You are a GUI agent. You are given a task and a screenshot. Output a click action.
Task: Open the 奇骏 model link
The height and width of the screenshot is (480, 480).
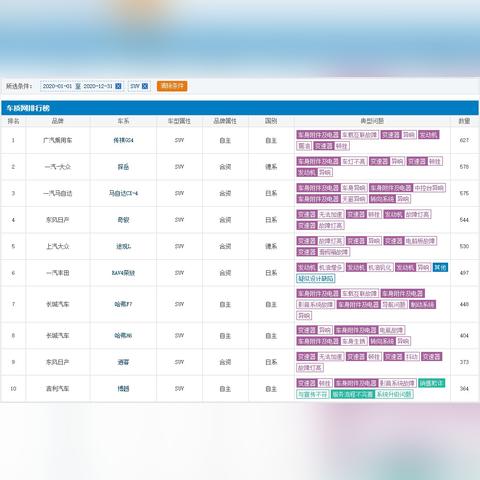[123, 220]
